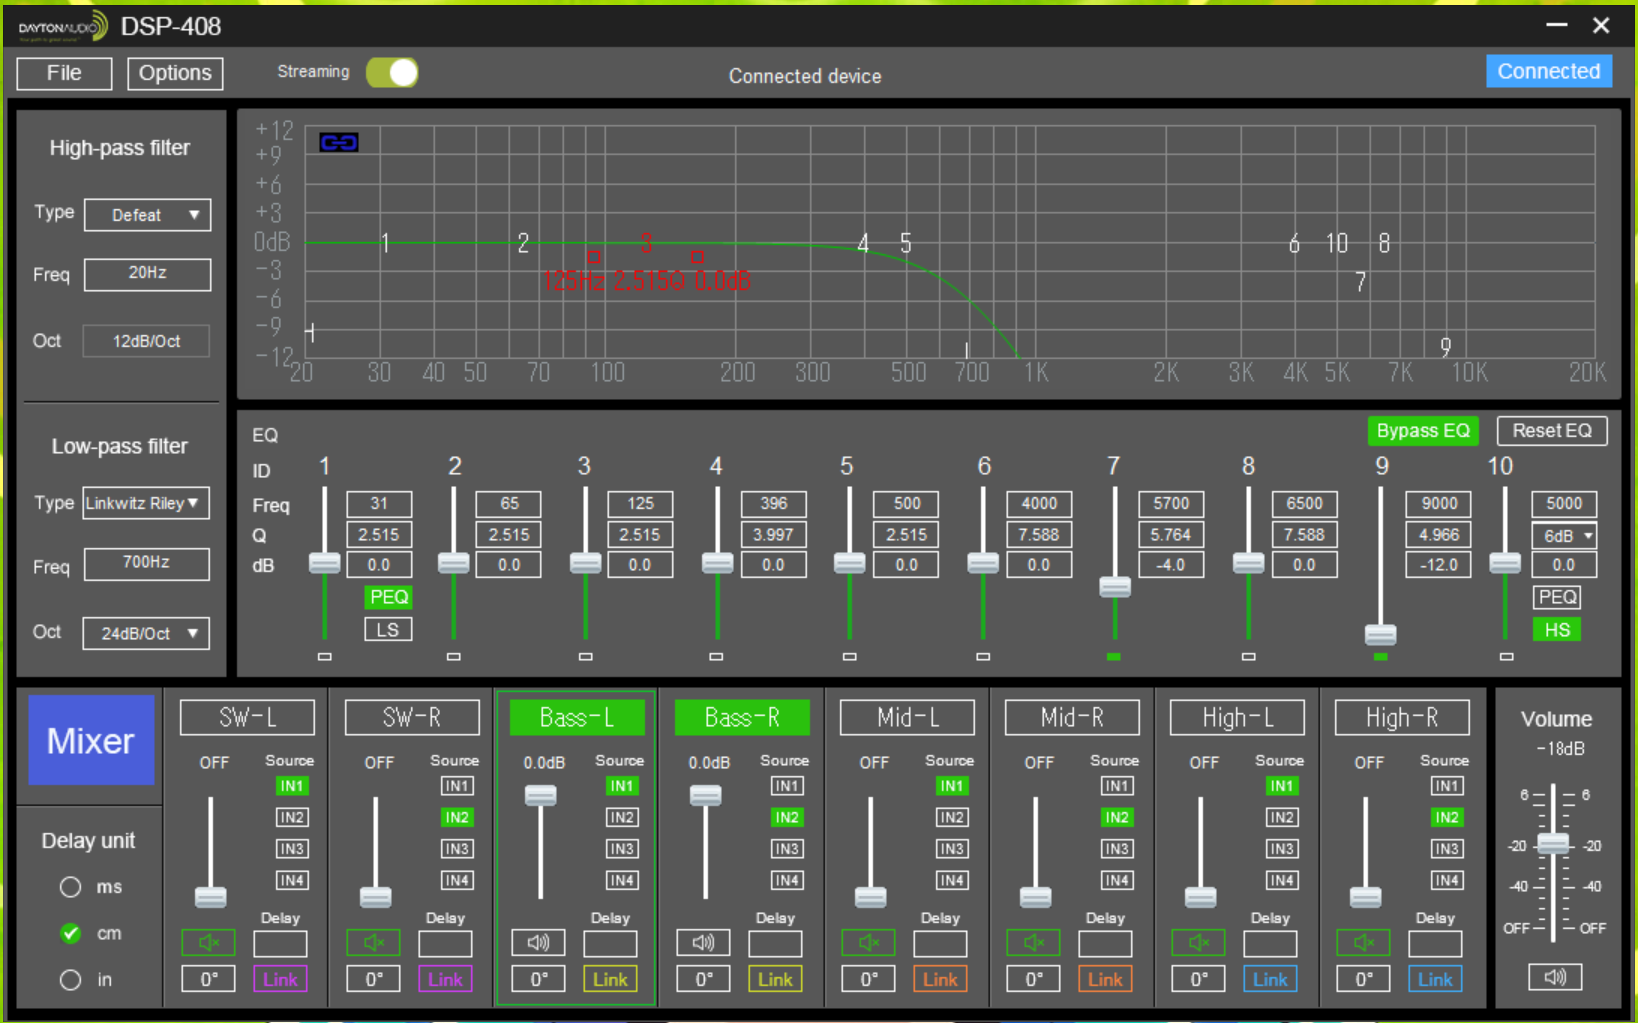Expand the Low-pass 24dB/Oct slope dropdown

[146, 633]
